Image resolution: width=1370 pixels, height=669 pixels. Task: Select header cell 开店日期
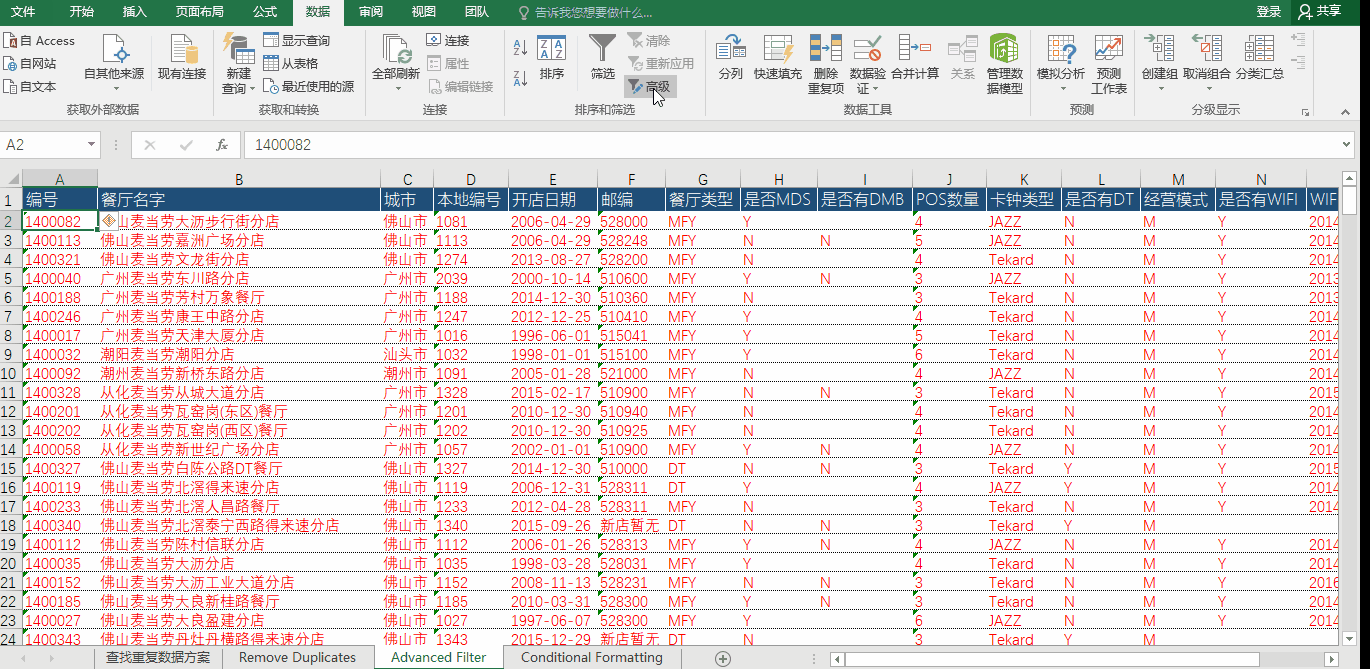552,200
